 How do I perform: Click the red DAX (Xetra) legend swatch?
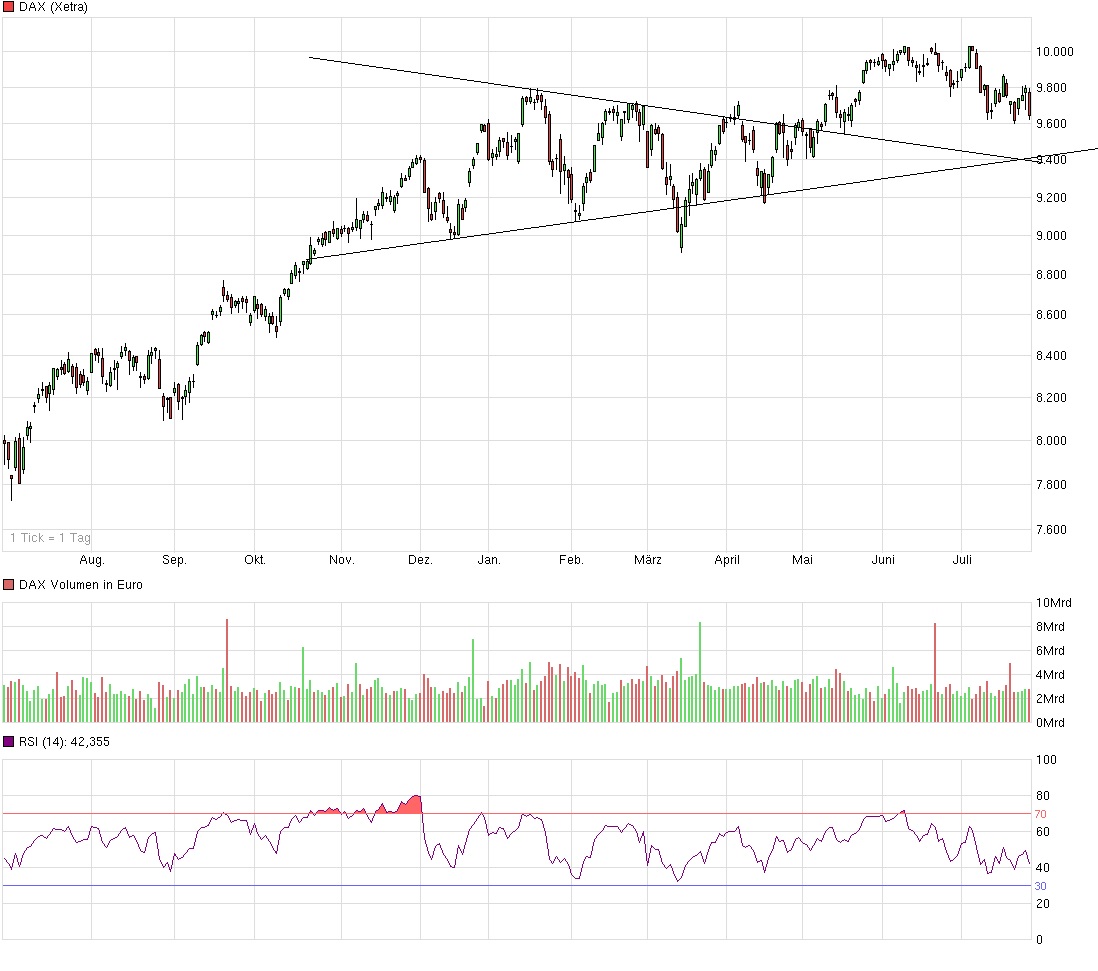pyautogui.click(x=8, y=7)
